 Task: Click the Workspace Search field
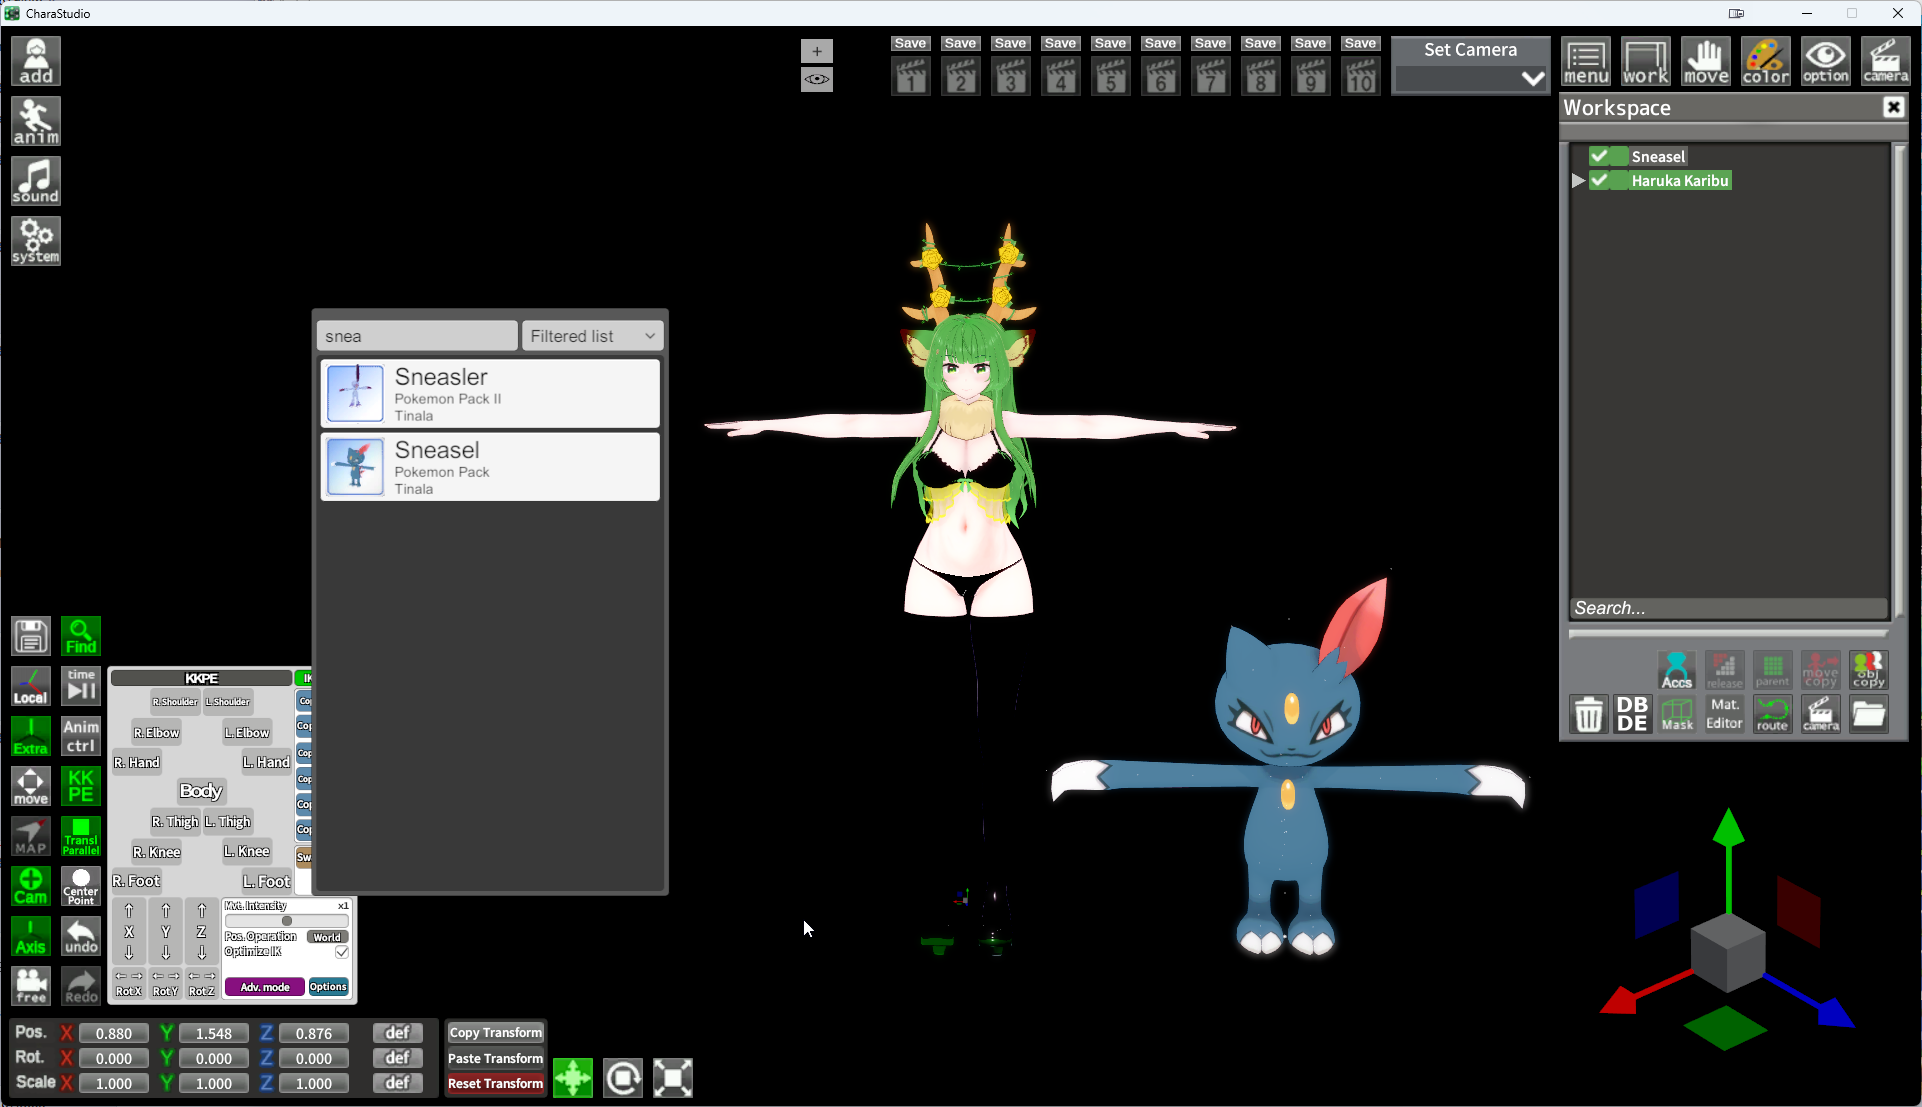1728,608
